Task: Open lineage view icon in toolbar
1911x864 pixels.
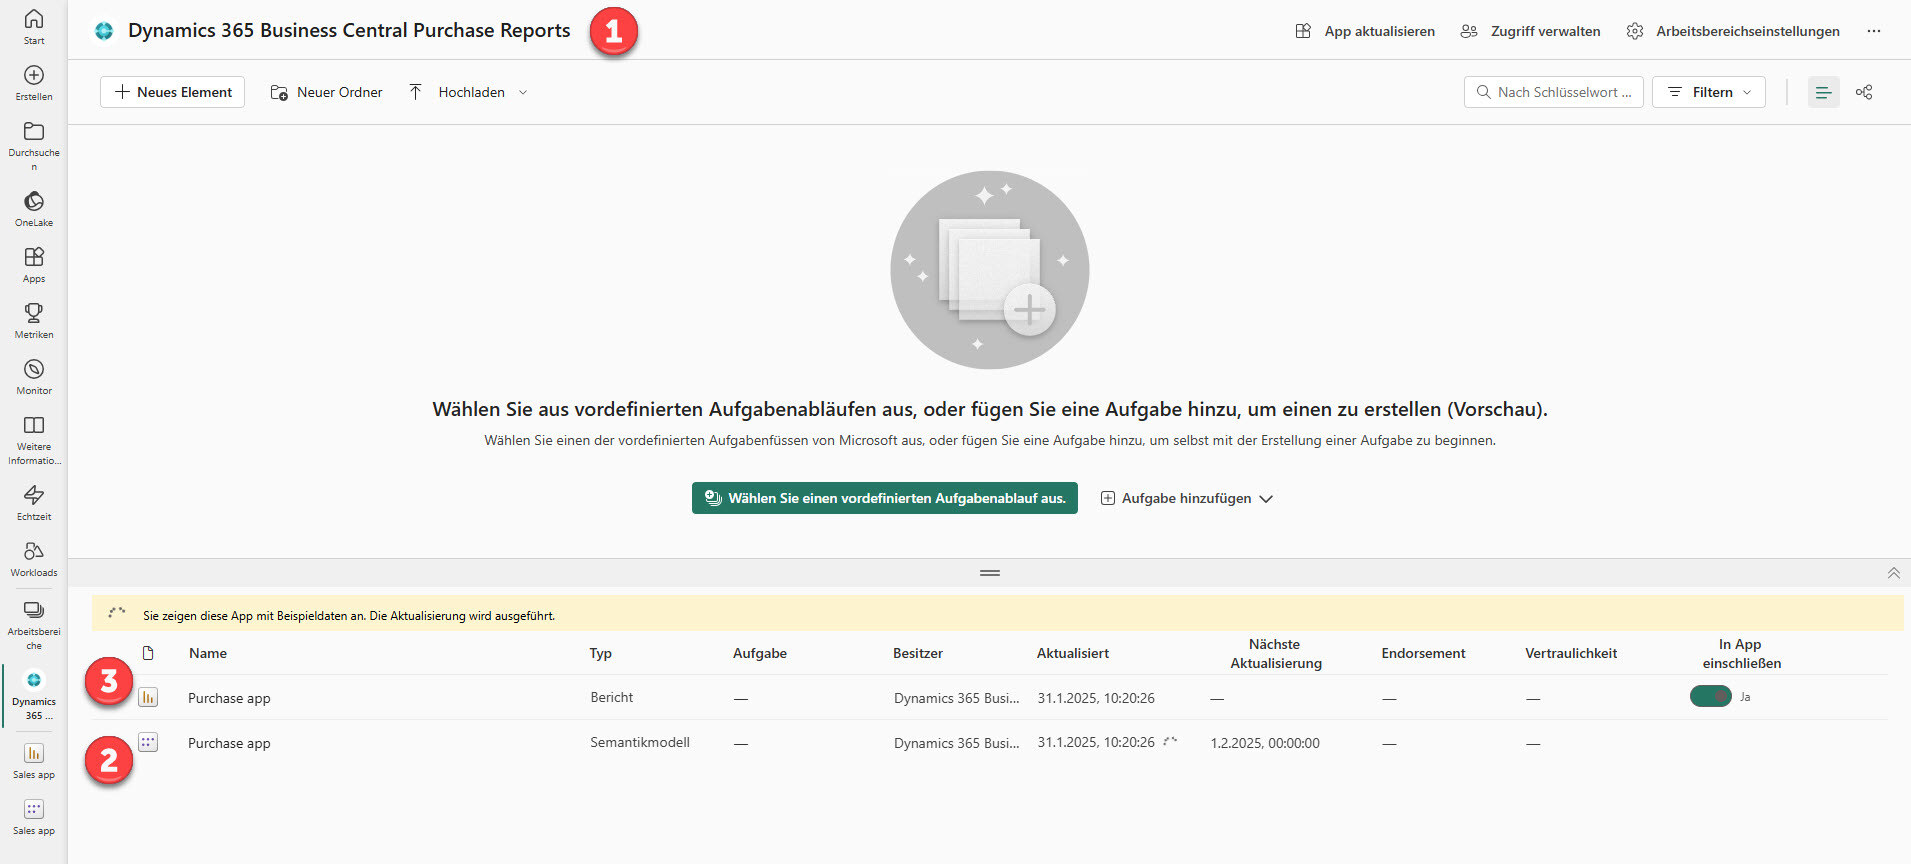Action: click(1864, 92)
